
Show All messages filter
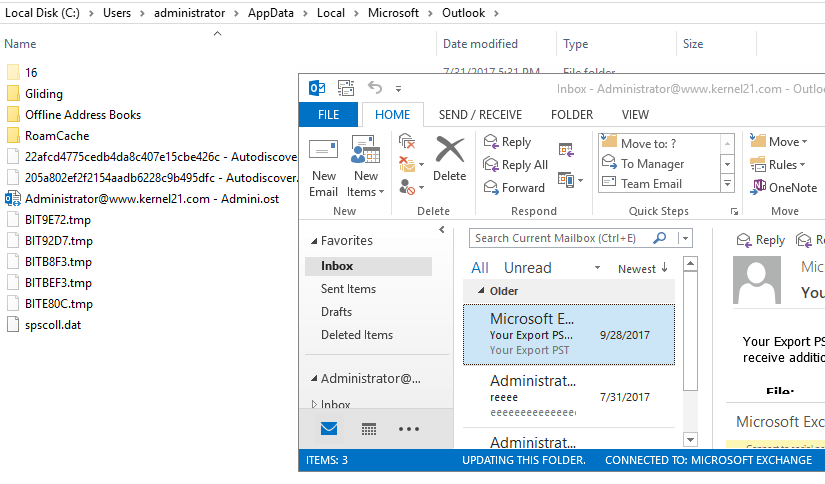point(480,268)
